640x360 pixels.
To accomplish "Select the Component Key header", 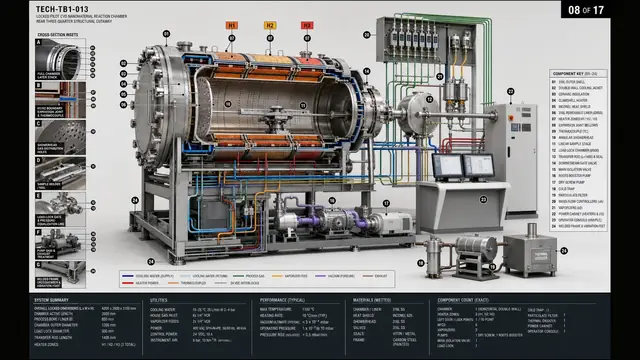I will pyautogui.click(x=578, y=74).
